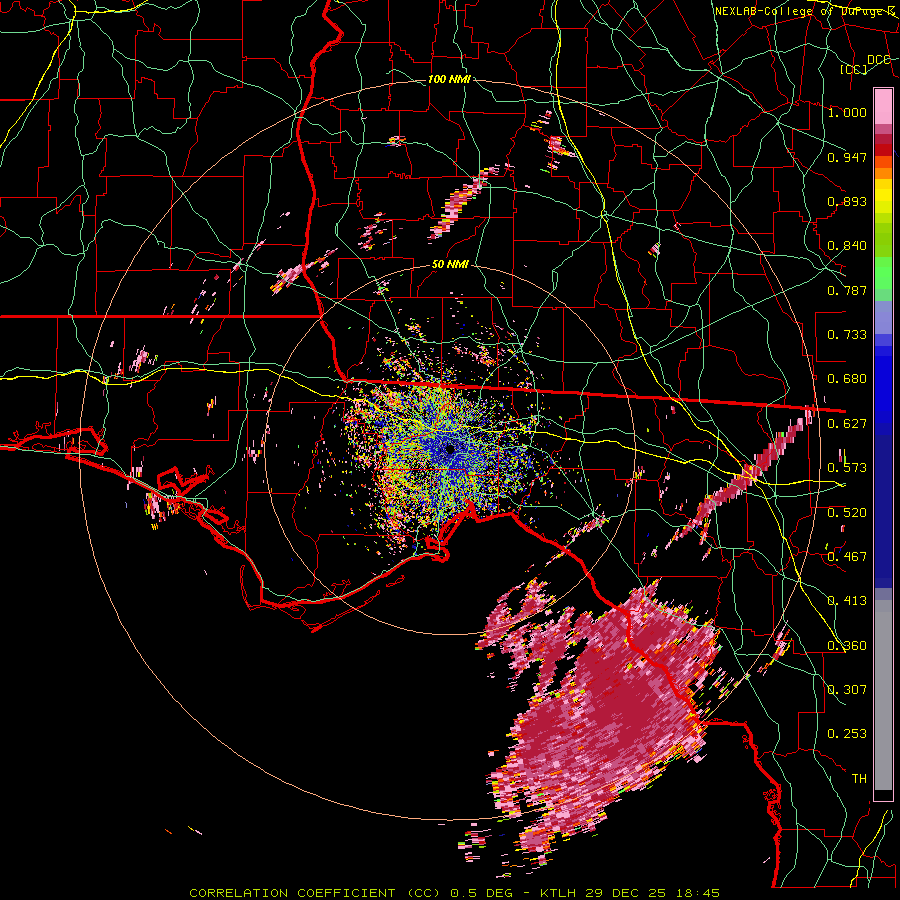Viewport: 900px width, 900px height.
Task: Select the 0.253 legend value
Action: pyautogui.click(x=847, y=734)
